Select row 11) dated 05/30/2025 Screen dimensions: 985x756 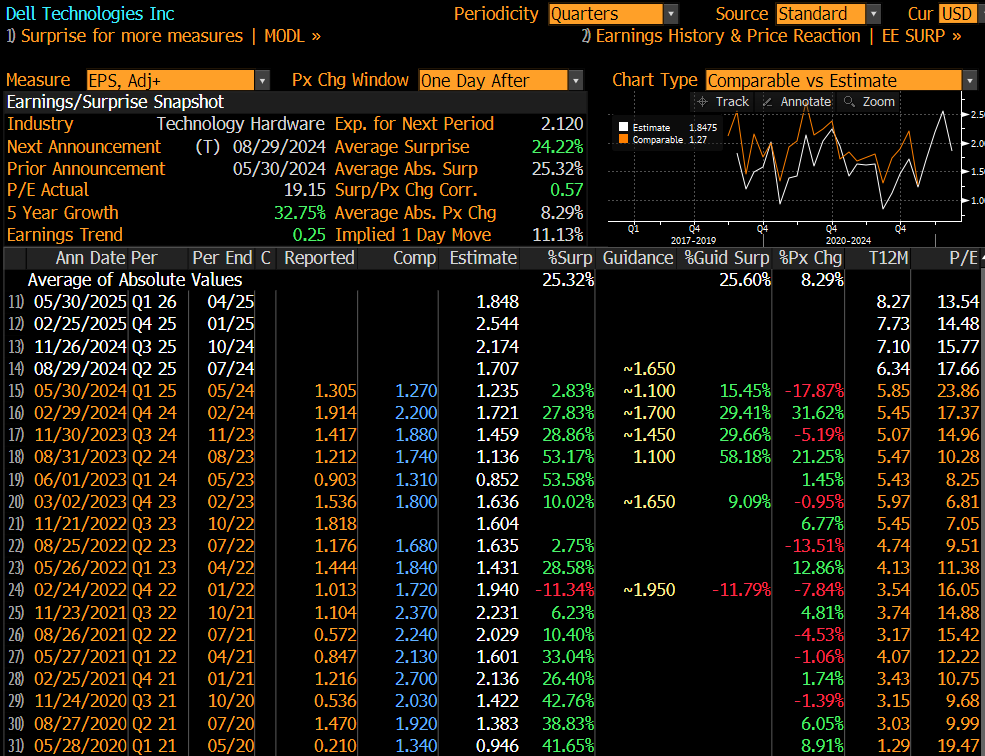pos(492,302)
